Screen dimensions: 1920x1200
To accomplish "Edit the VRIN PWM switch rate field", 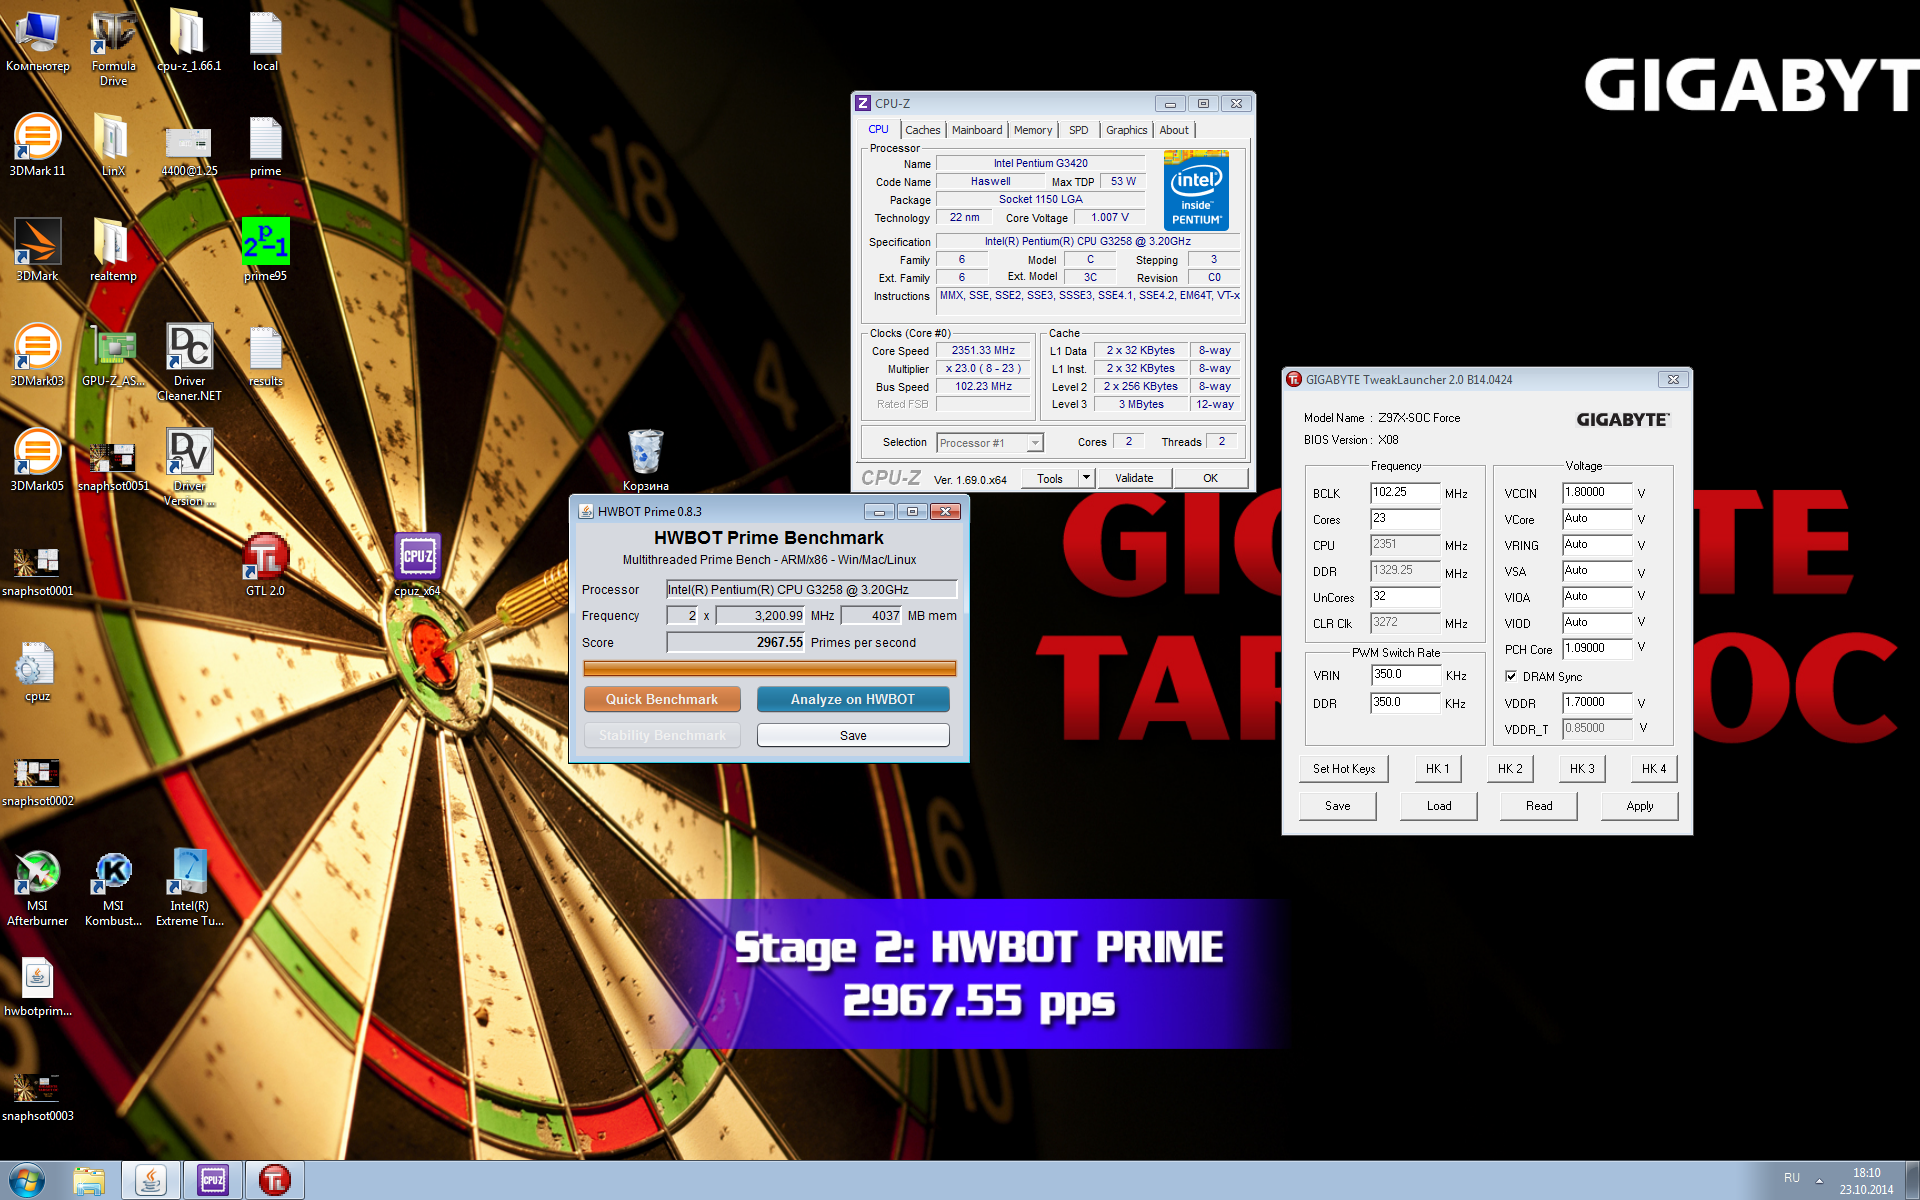I will click(x=1405, y=675).
